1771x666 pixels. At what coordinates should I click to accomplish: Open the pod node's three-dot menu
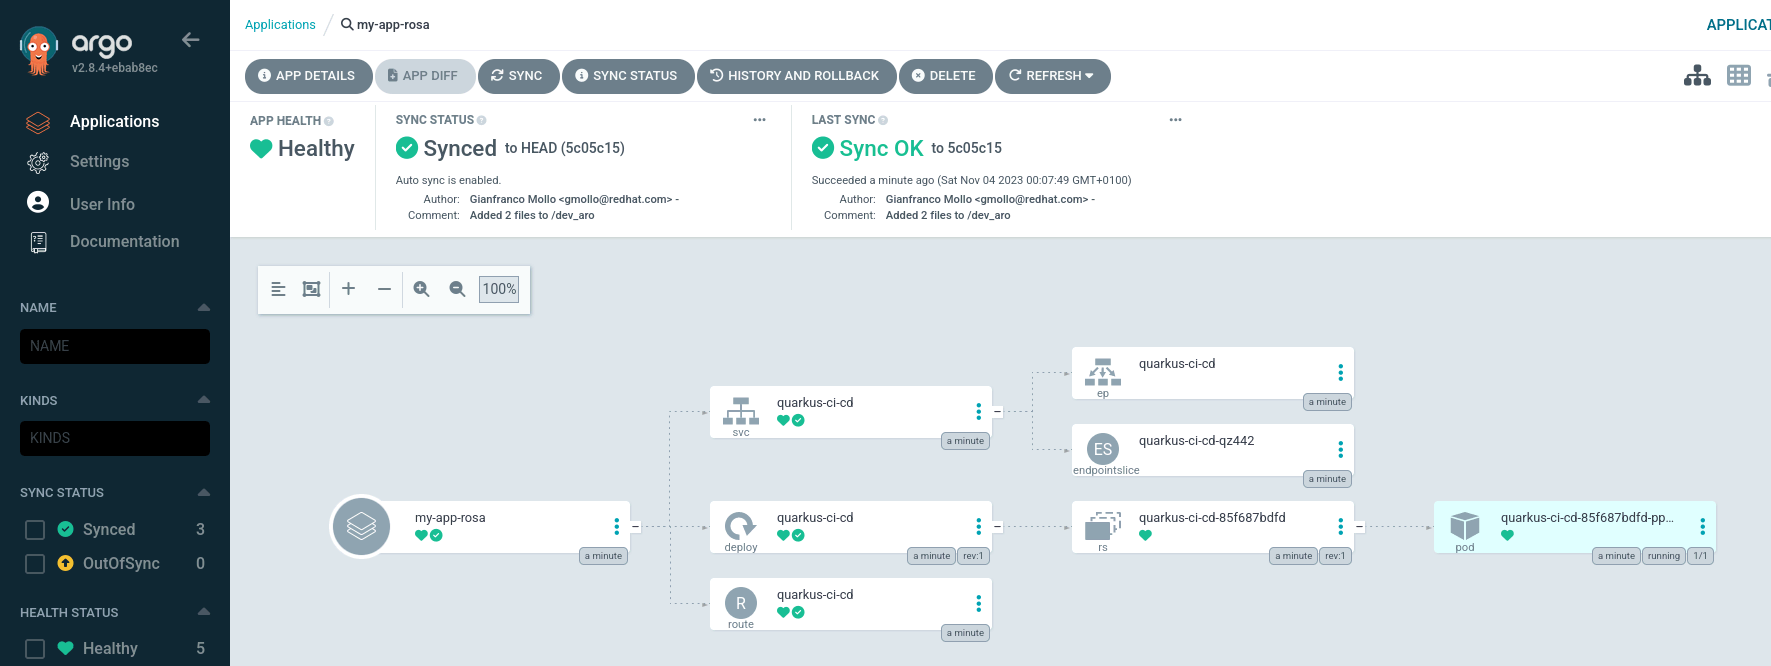(1702, 526)
